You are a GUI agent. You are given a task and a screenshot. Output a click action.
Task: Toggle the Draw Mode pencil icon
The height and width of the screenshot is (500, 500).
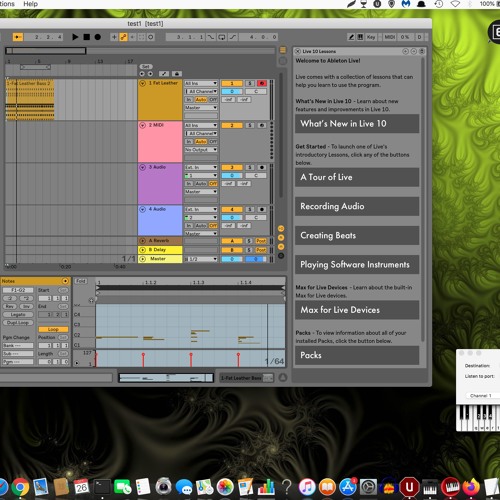click(351, 37)
